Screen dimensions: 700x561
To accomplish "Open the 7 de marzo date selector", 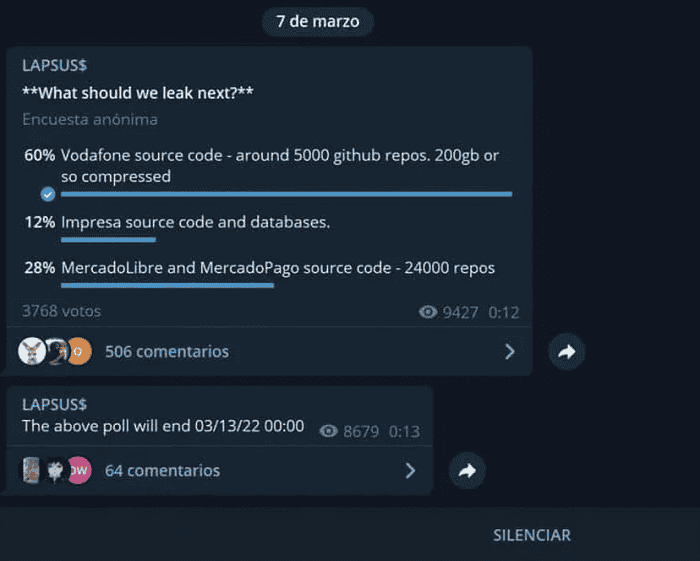I will click(x=318, y=21).
